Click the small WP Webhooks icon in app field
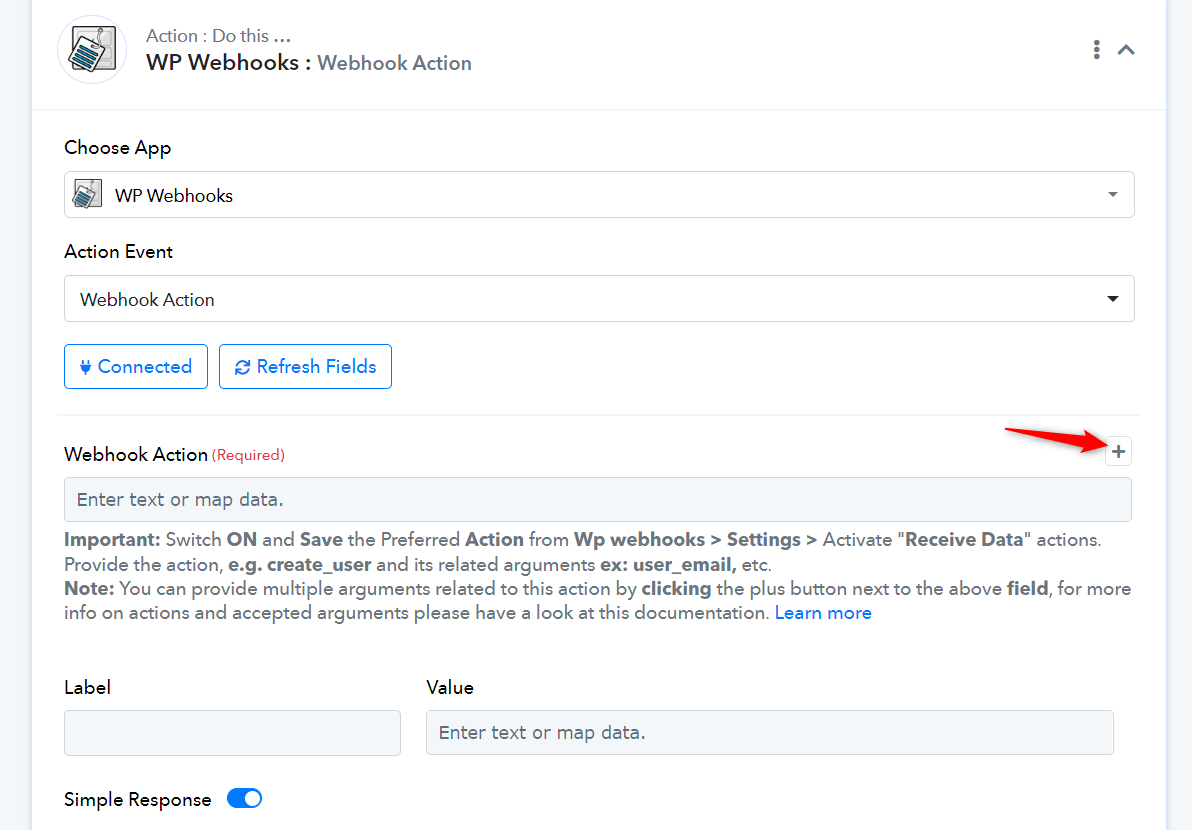1192x830 pixels. click(x=87, y=195)
